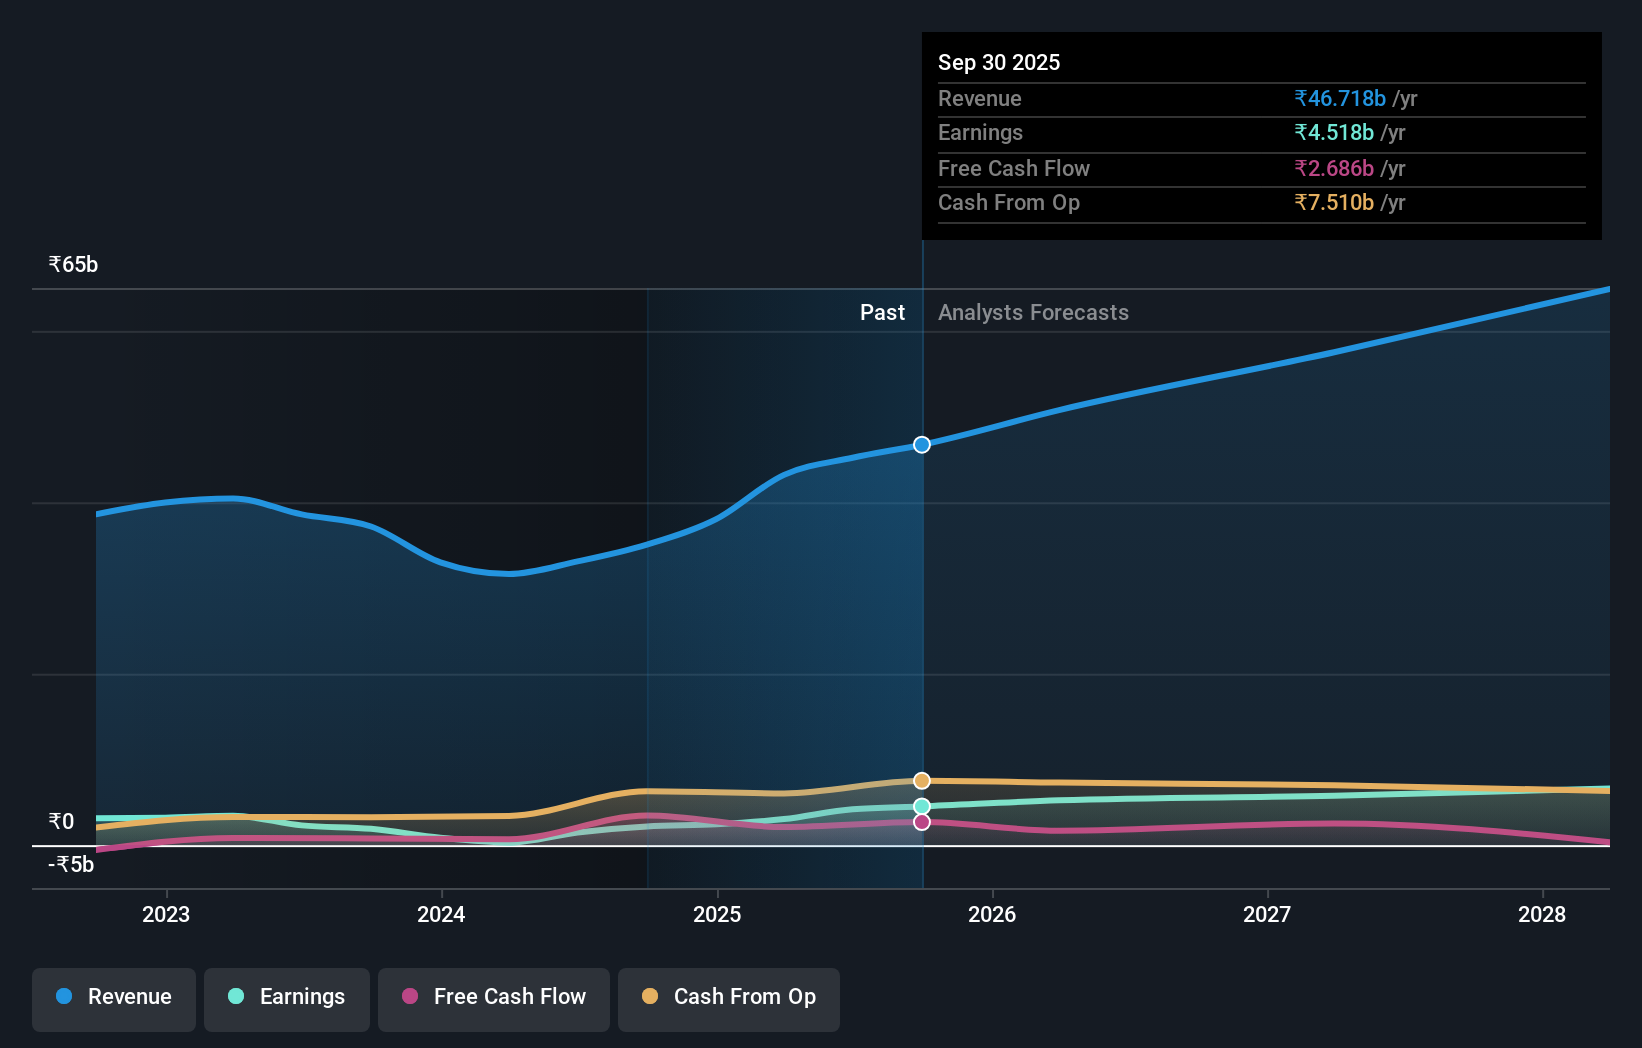Viewport: 1642px width, 1048px height.
Task: Switch to the Analysts Forecasts section
Action: click(1033, 312)
